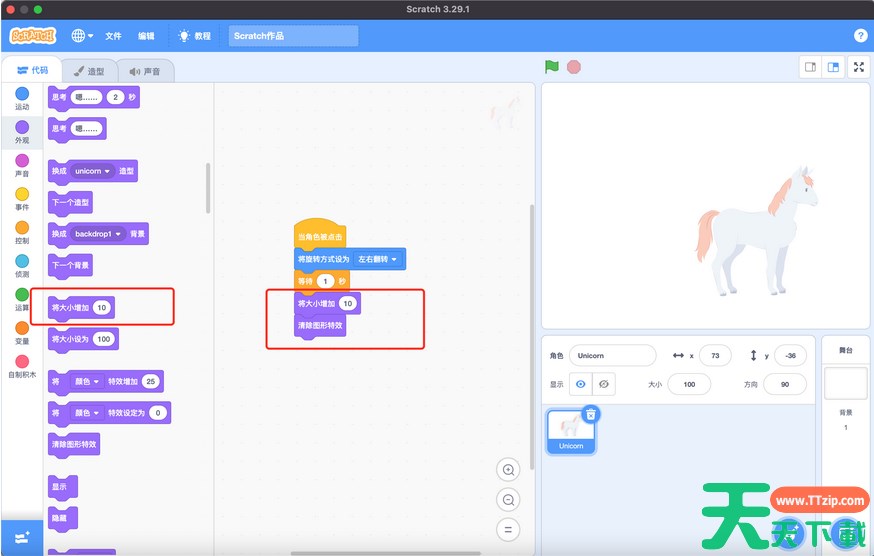Enter full screen stage mode
This screenshot has height=556, width=874.
[x=859, y=67]
